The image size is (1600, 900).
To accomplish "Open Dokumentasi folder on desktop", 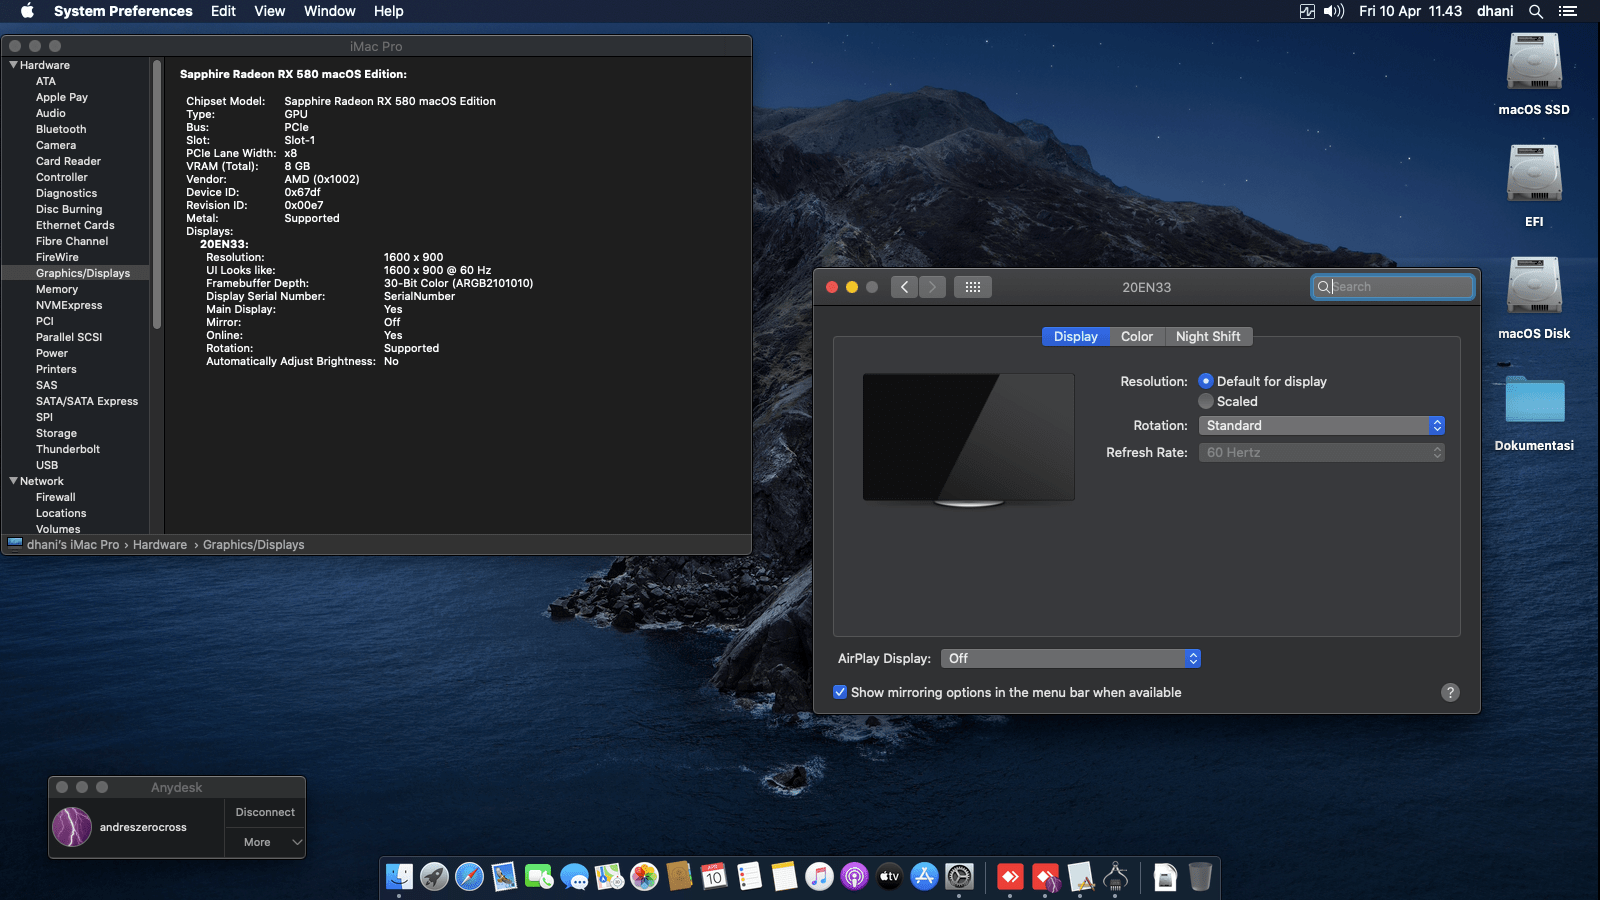I will 1534,399.
